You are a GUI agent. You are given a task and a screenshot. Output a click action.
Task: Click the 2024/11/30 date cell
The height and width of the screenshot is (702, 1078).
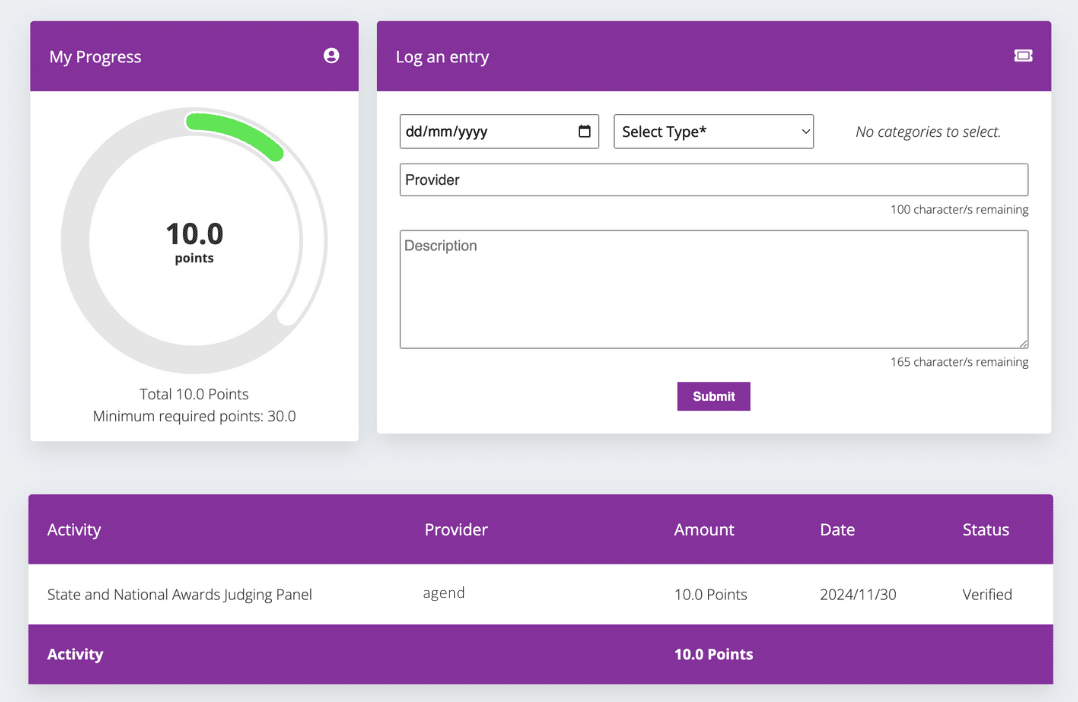857,595
